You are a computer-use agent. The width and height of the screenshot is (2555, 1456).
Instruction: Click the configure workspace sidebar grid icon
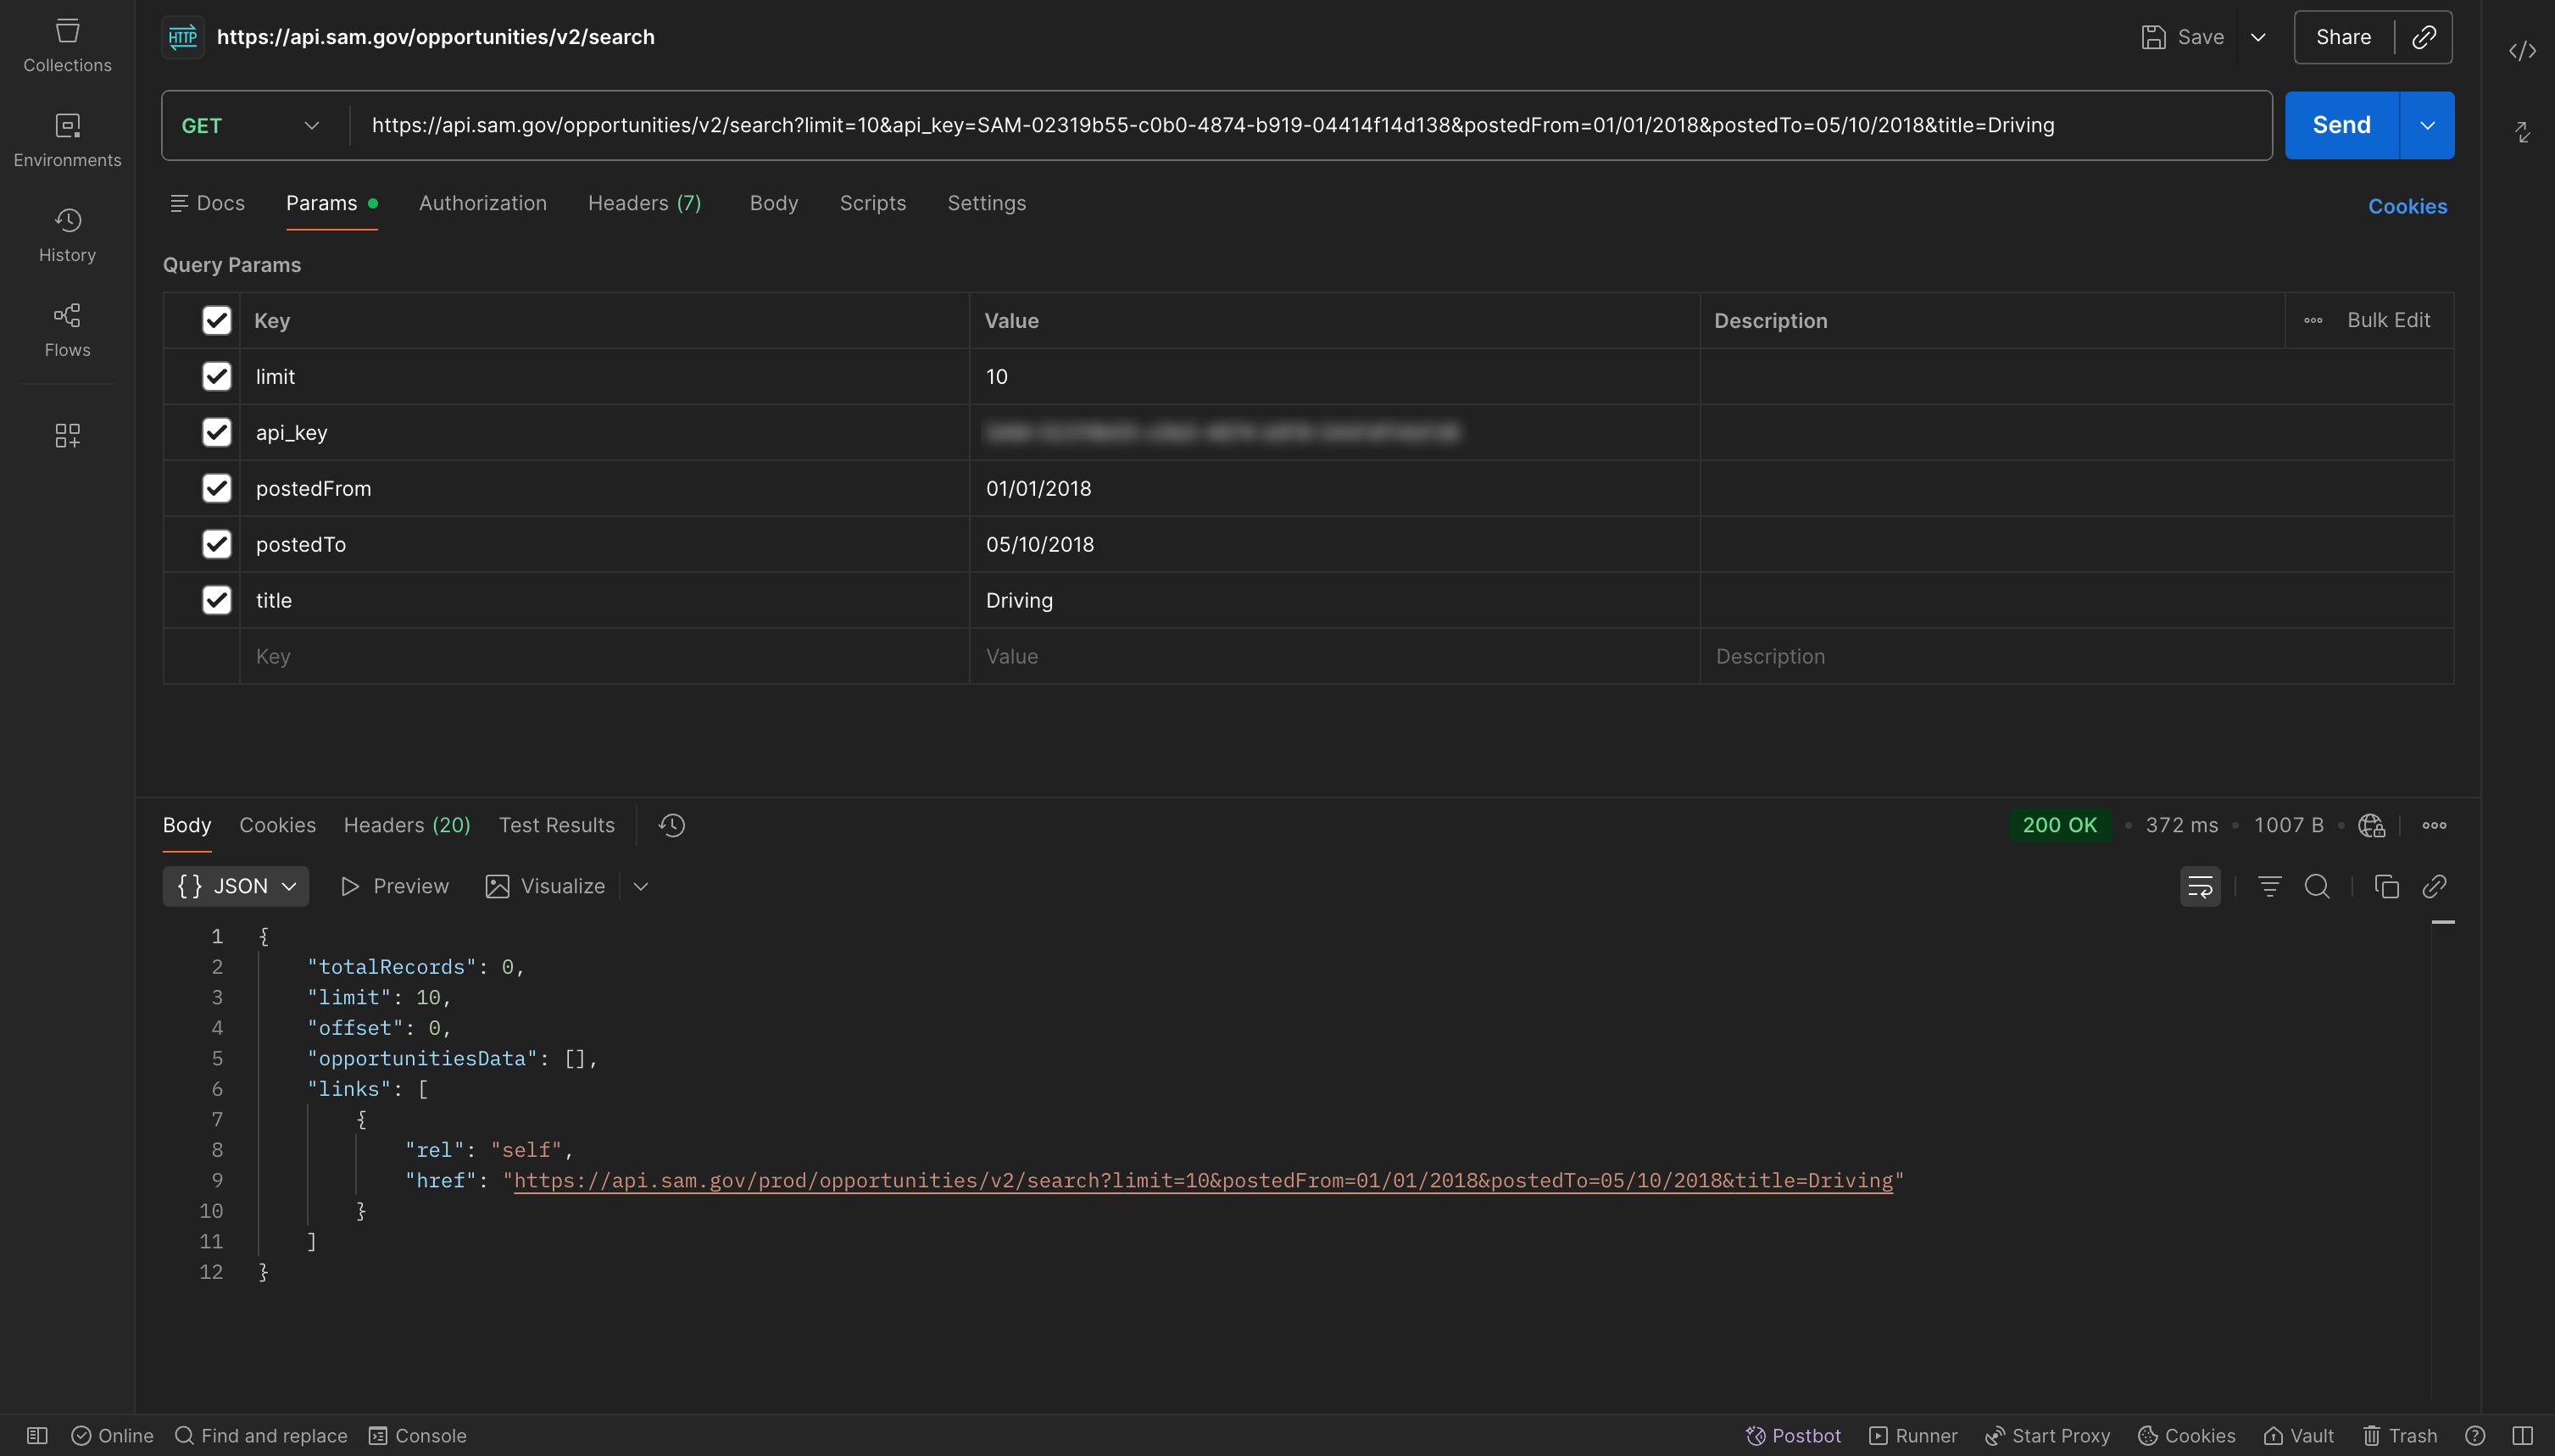tap(67, 435)
